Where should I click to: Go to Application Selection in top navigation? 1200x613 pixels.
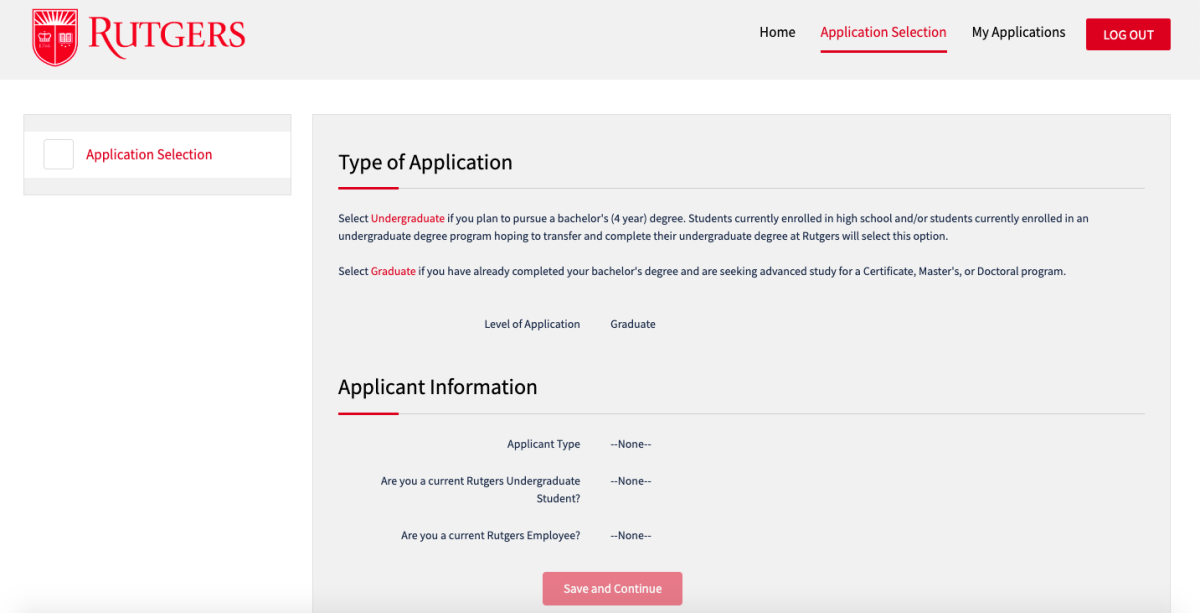(x=883, y=32)
